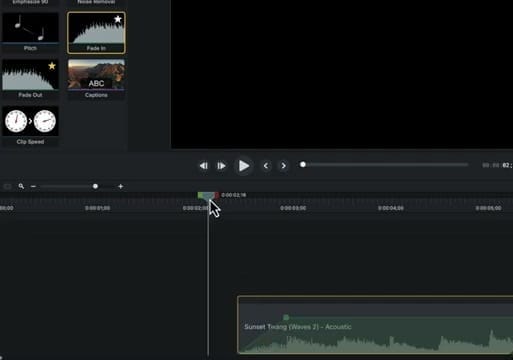The image size is (513, 360).
Task: Click the green playhead in-point handle
Action: (200, 195)
